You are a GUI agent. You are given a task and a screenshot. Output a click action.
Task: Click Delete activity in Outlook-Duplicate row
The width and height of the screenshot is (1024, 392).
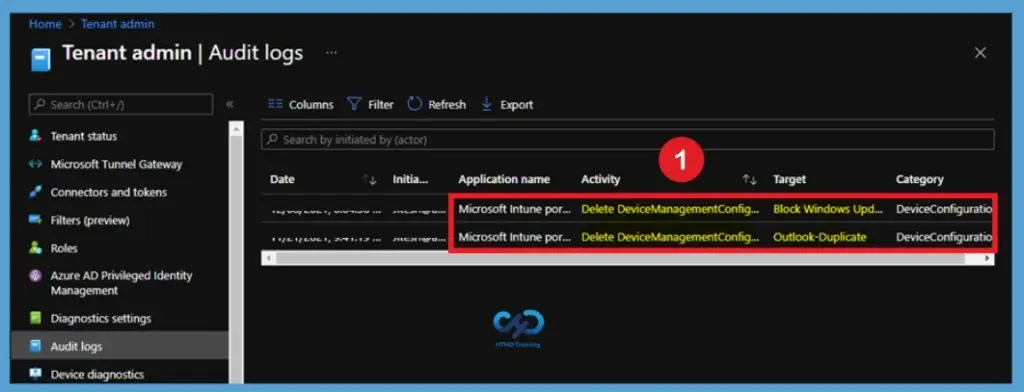point(671,237)
